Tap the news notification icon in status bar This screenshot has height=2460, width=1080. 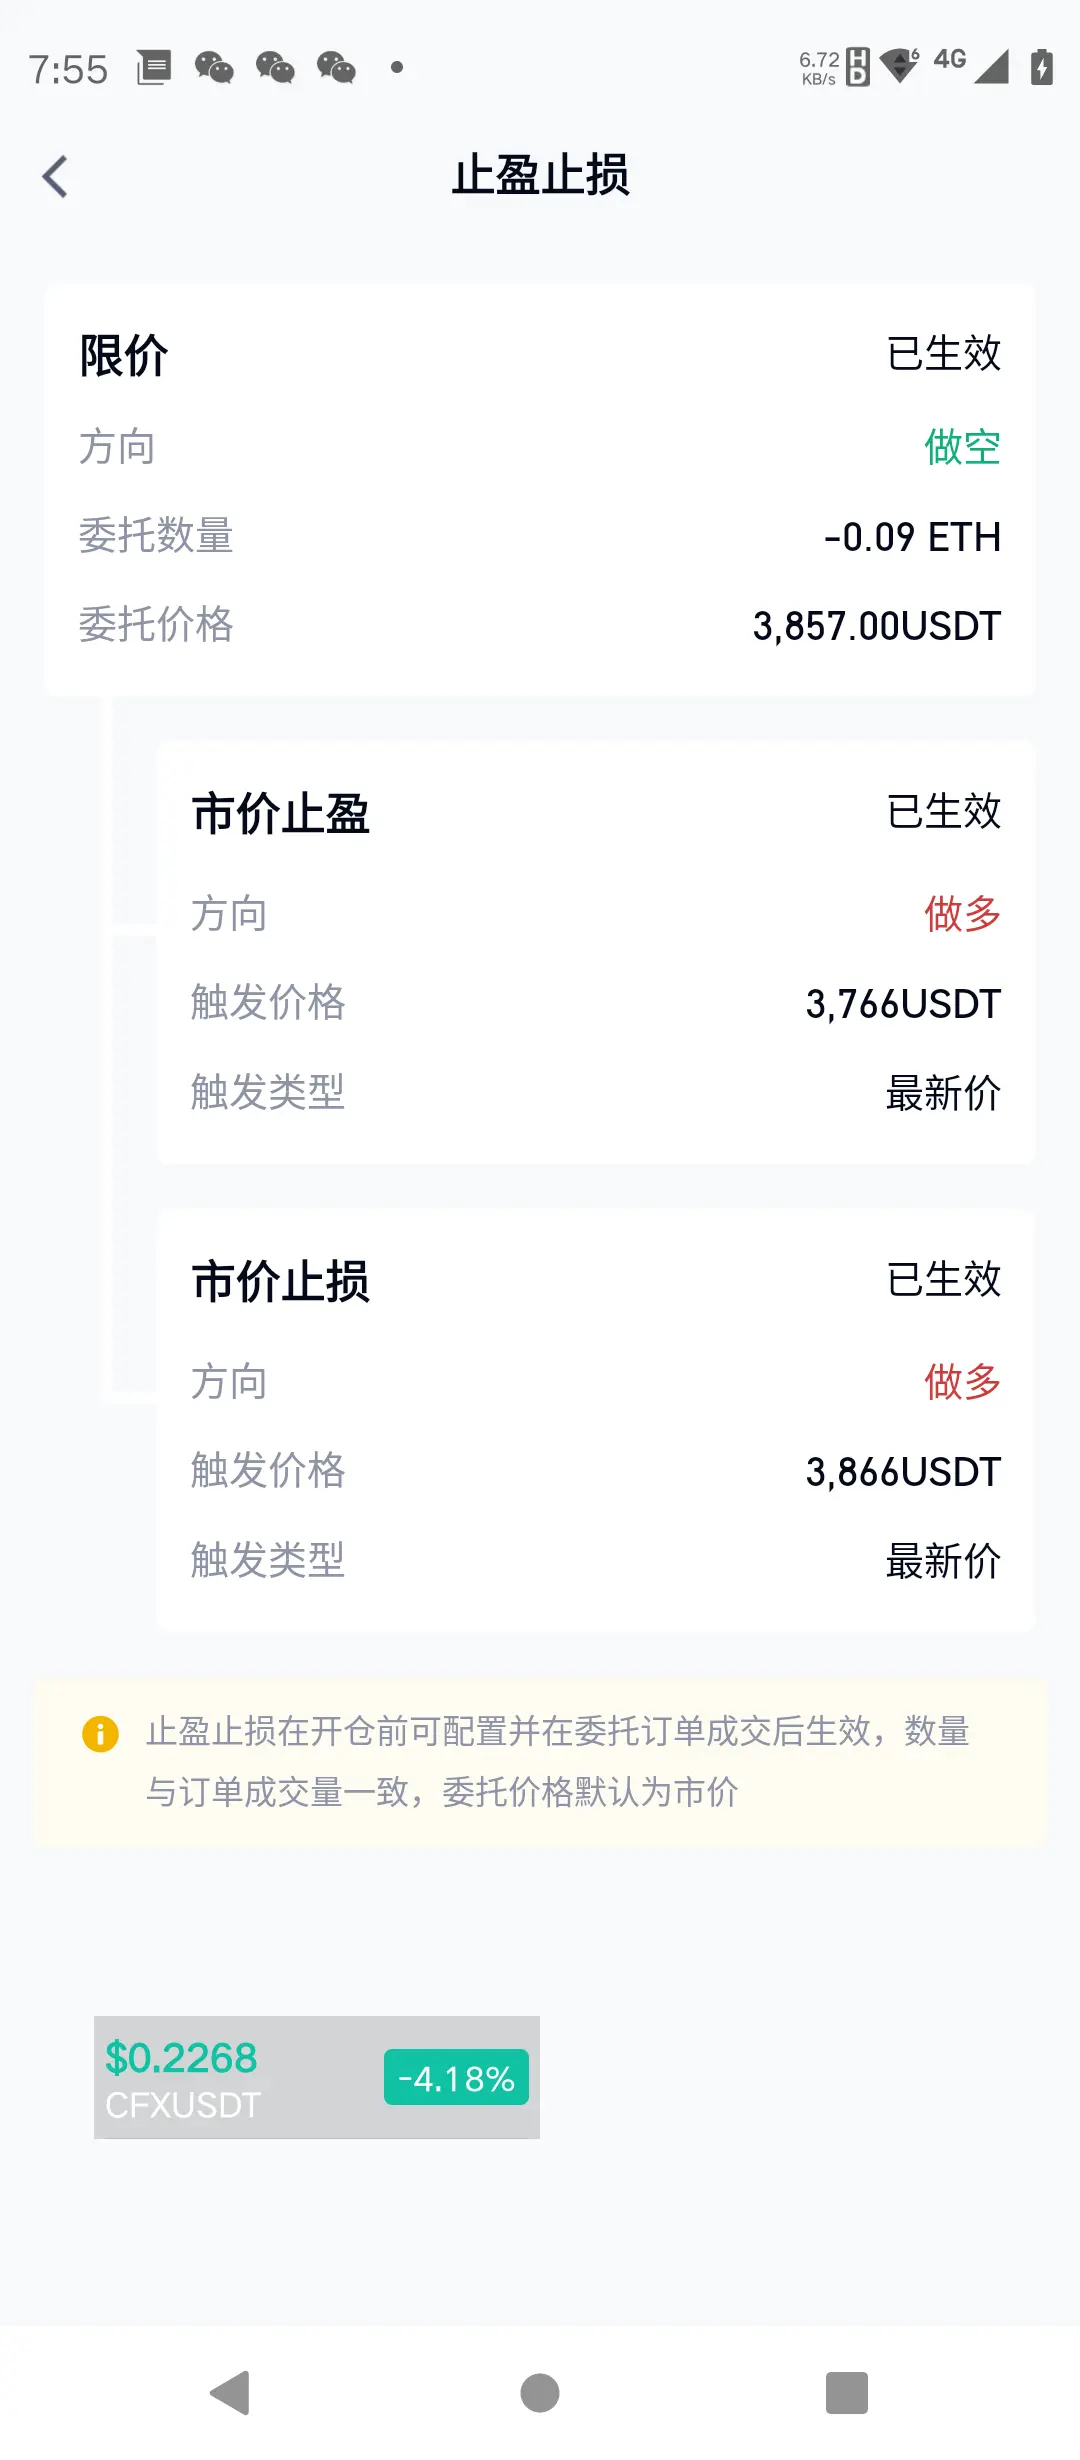pos(154,68)
